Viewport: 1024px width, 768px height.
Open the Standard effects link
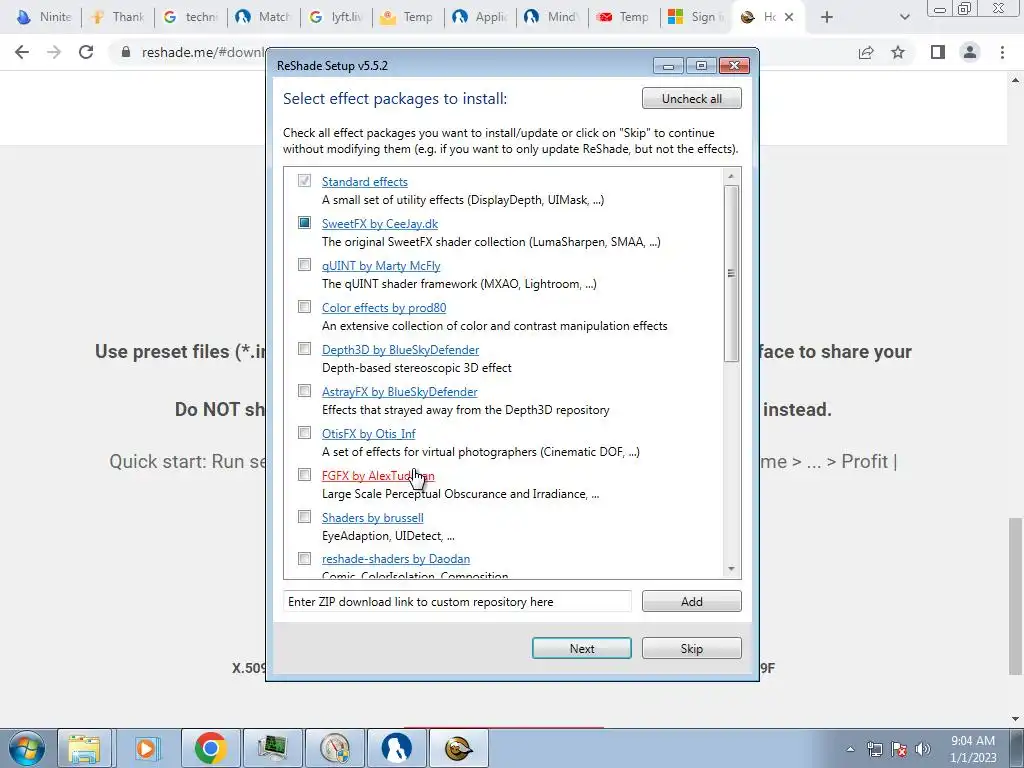tap(364, 182)
